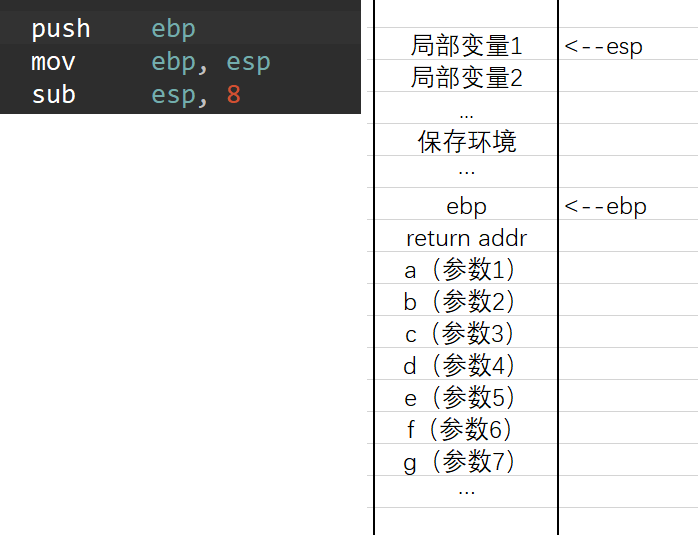Click the b (参数2) cell

466,300
